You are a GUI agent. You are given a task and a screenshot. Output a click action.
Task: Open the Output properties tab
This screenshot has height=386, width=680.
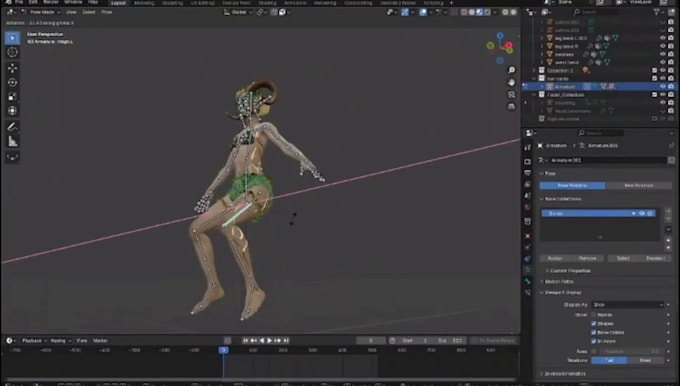(x=527, y=173)
